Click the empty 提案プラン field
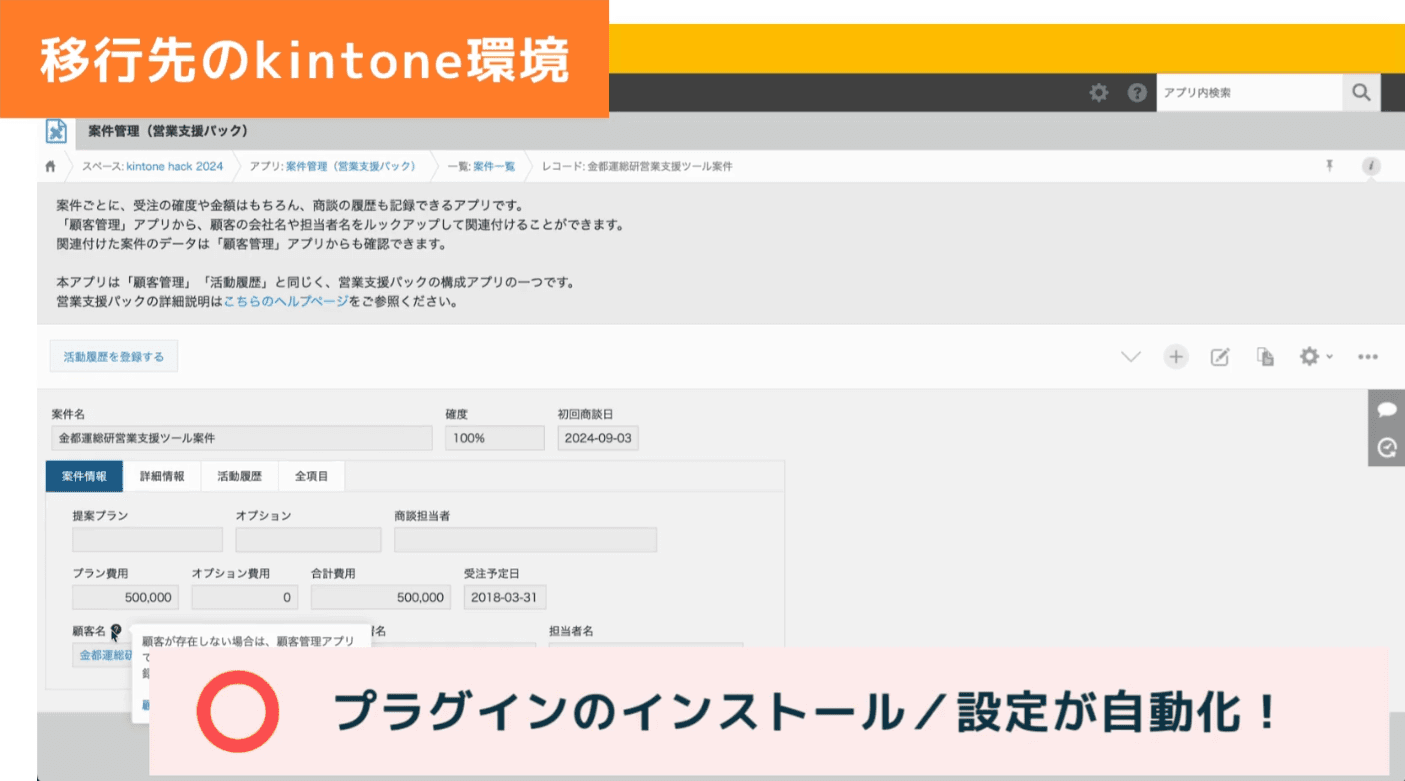This screenshot has width=1405, height=781. pyautogui.click(x=148, y=540)
